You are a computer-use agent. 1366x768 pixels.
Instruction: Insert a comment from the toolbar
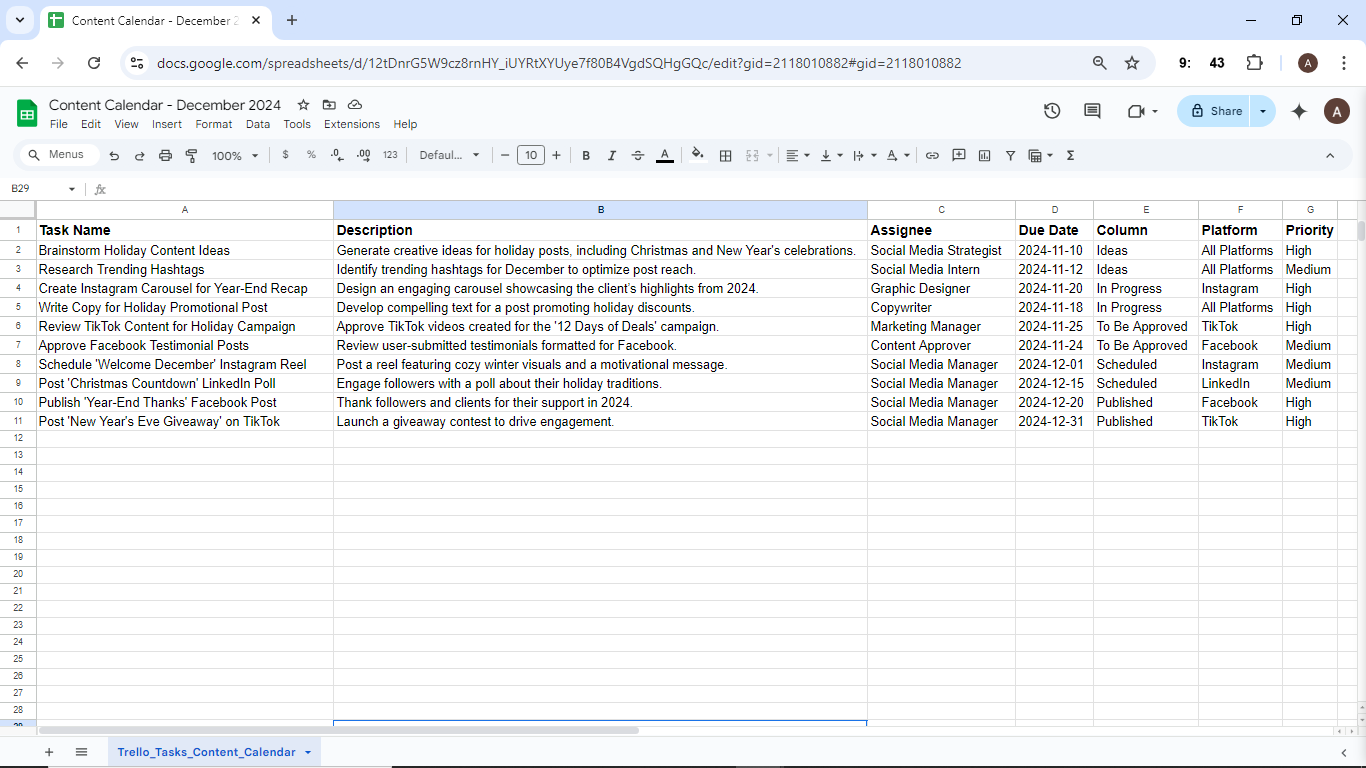[959, 155]
